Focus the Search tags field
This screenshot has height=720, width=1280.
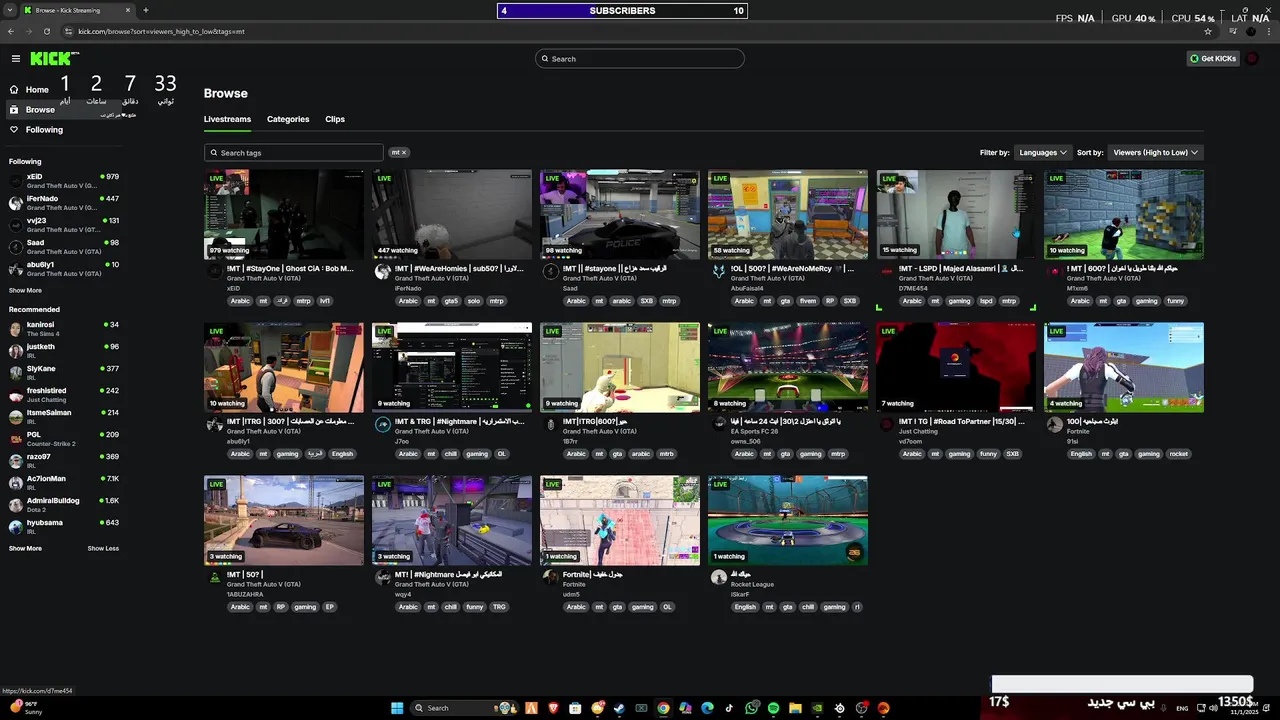[294, 153]
